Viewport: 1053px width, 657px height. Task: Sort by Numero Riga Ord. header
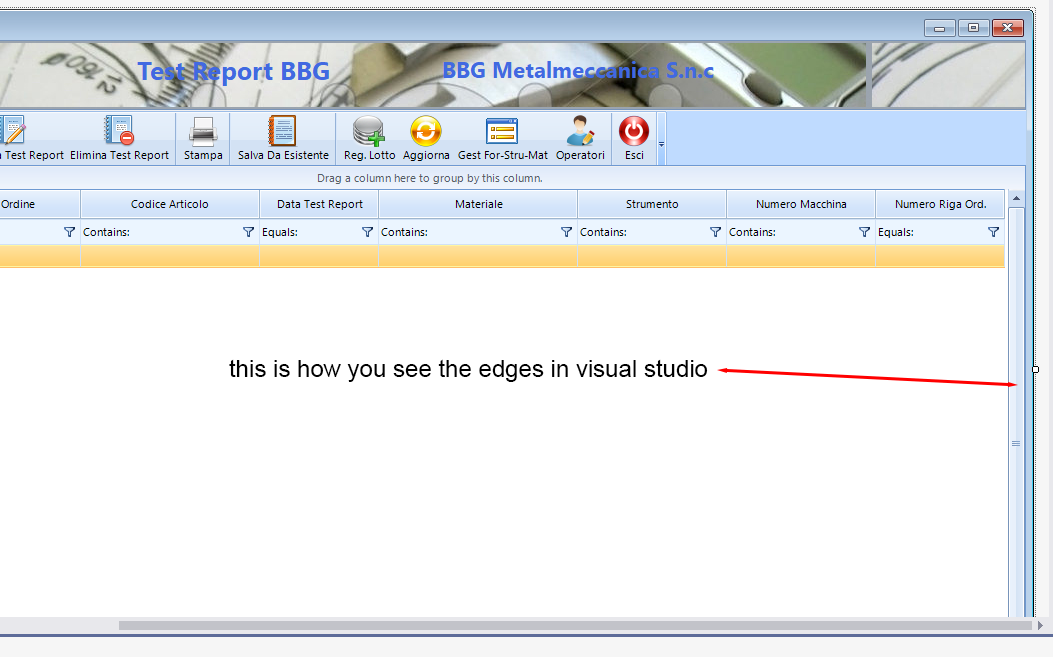tap(940, 204)
